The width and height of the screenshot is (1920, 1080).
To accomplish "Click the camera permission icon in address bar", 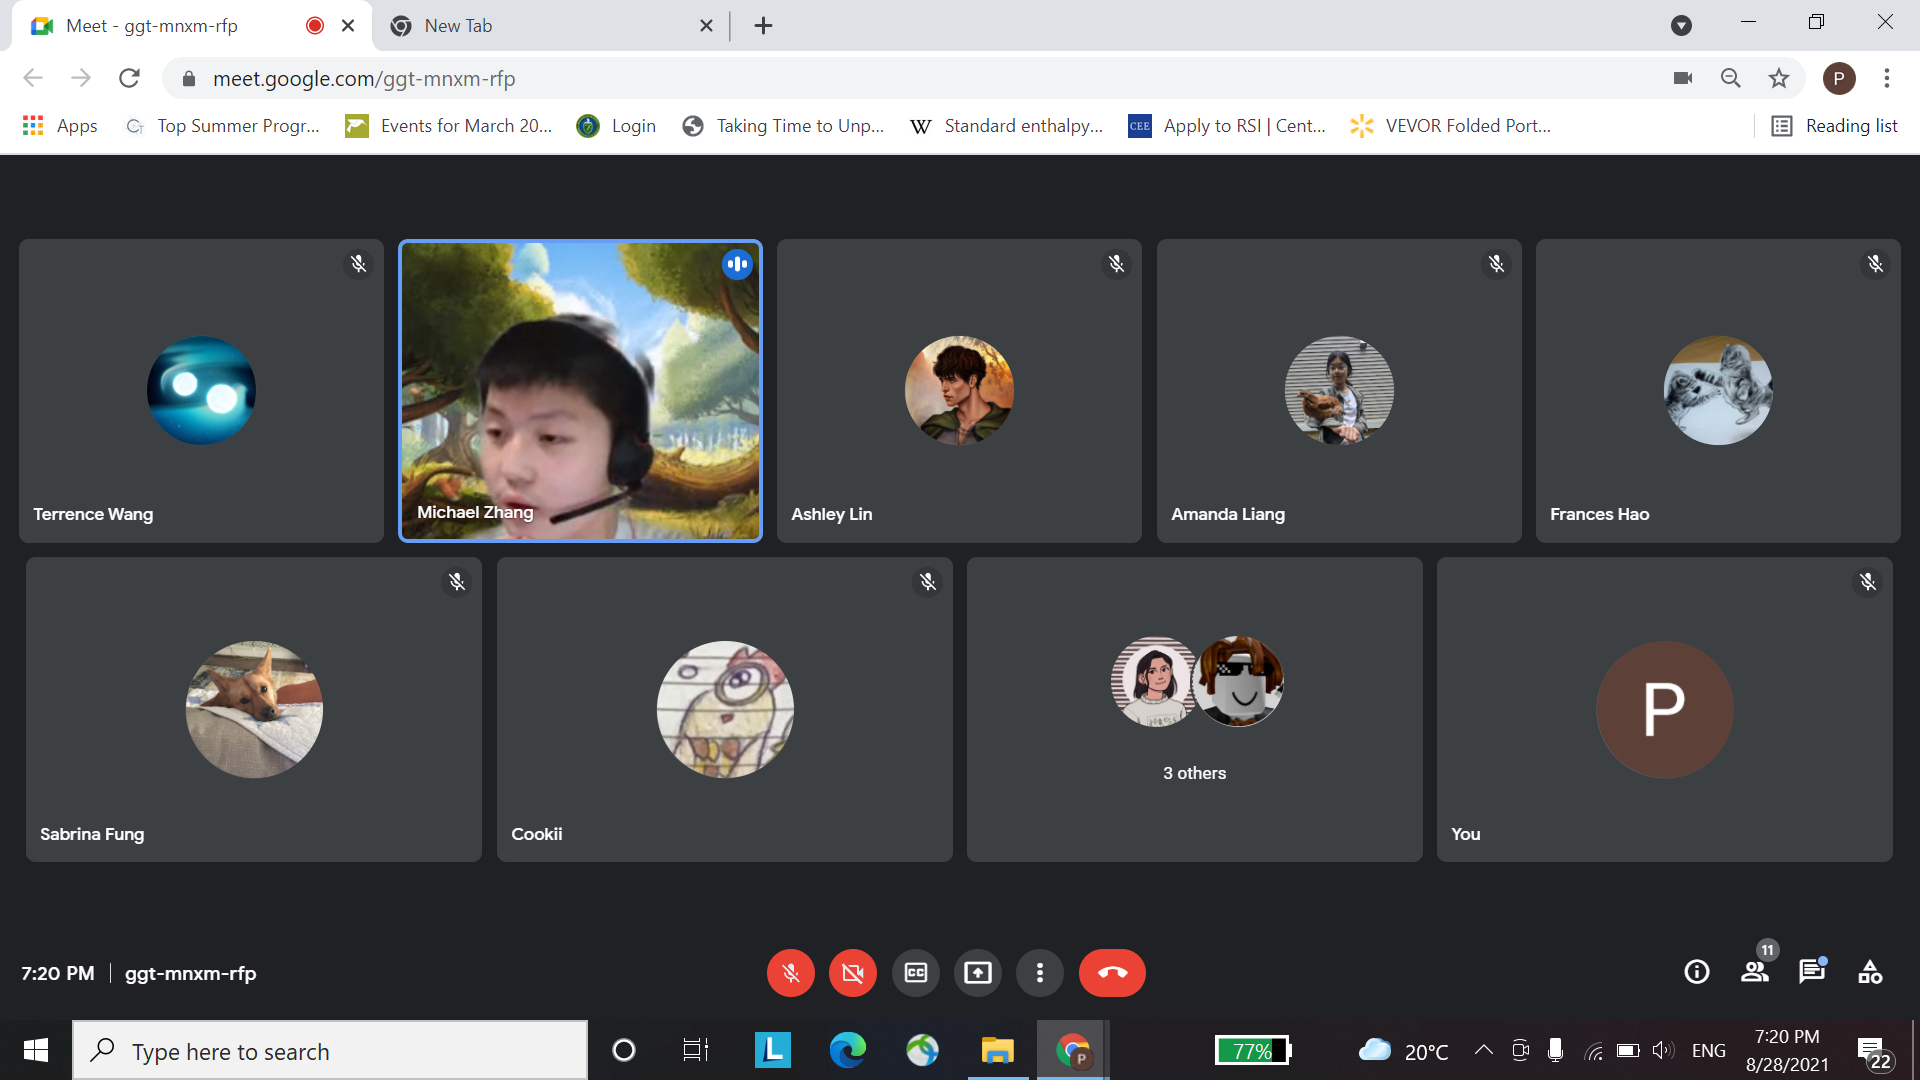I will pyautogui.click(x=1683, y=78).
